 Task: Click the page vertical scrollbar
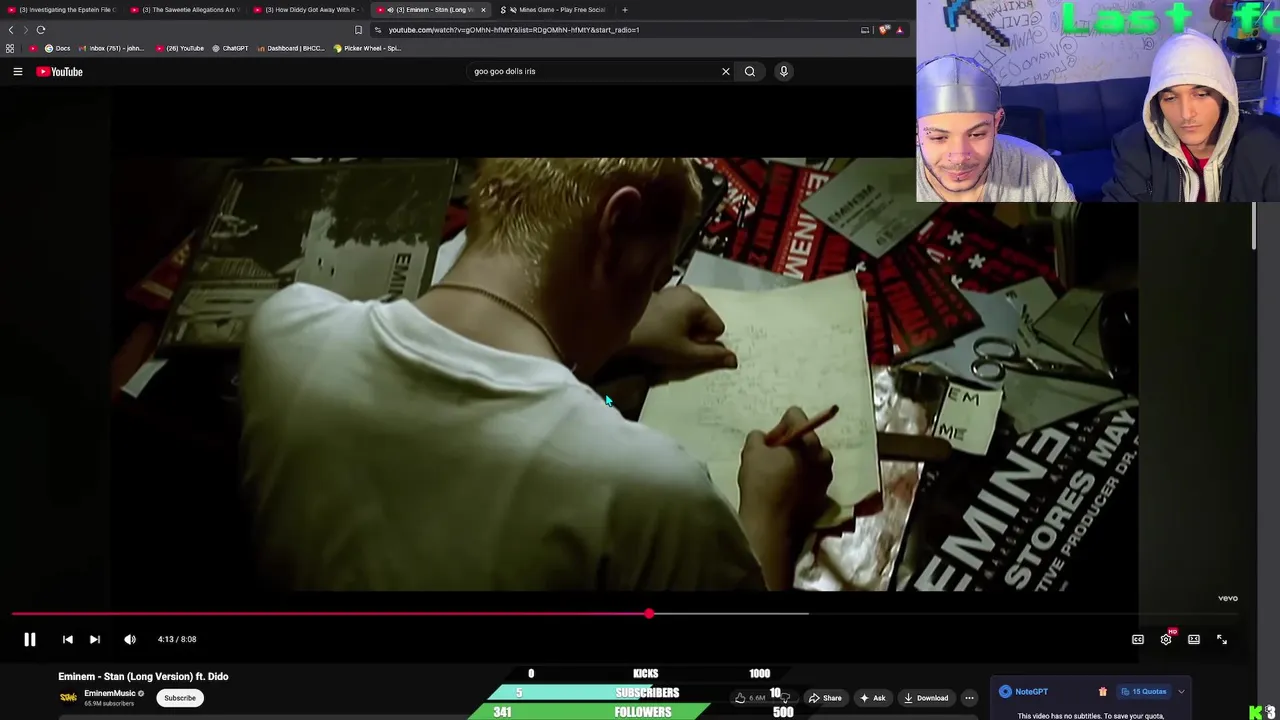point(1253,226)
